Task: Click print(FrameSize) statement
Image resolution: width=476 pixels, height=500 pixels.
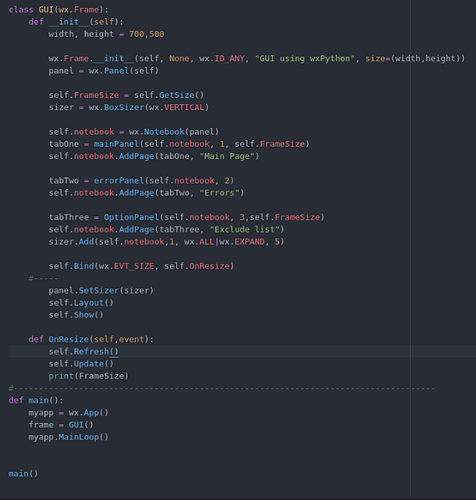Action: pos(88,376)
